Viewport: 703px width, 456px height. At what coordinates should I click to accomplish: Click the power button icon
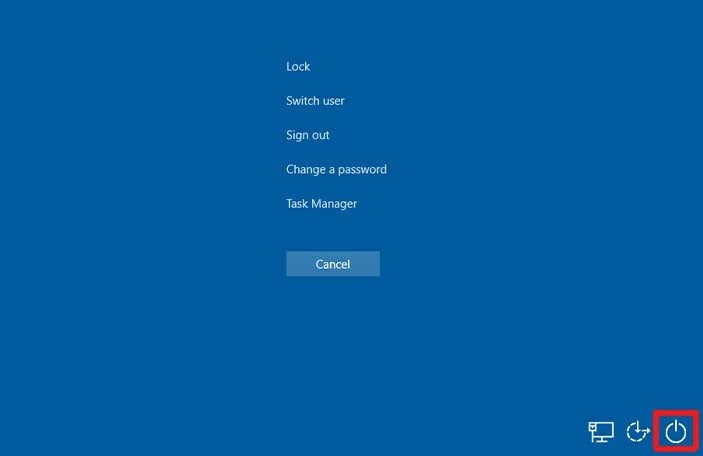[x=676, y=432]
